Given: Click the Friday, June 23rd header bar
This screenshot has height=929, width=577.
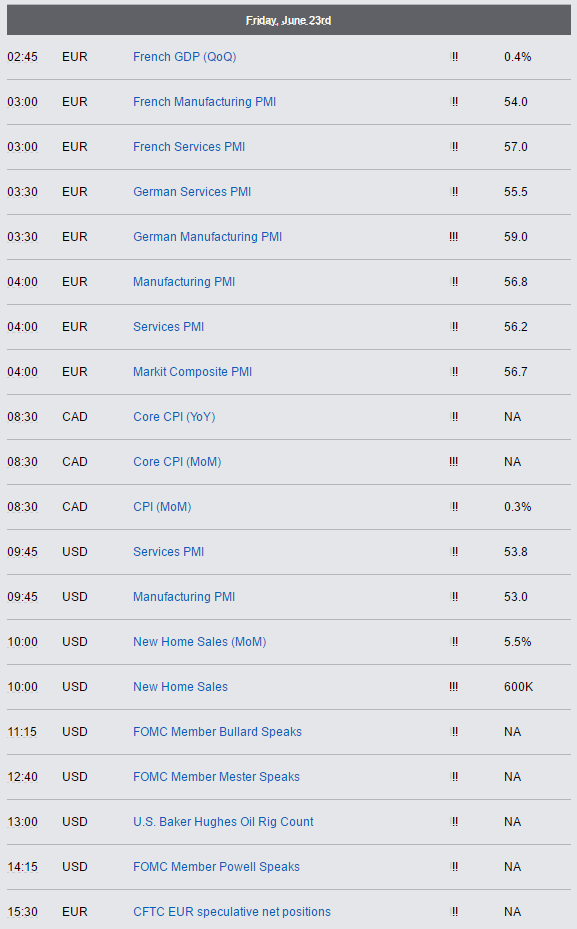Looking at the screenshot, I should 288,21.
